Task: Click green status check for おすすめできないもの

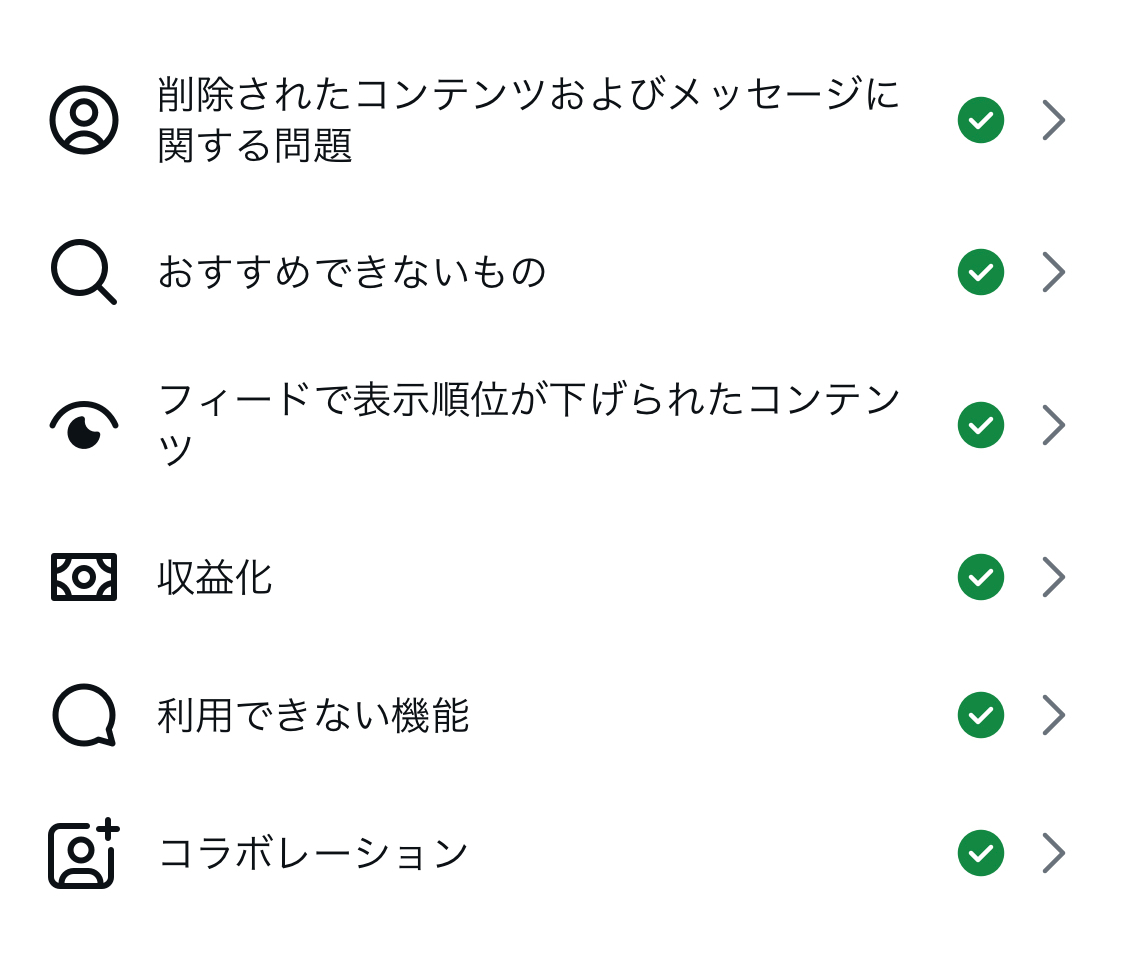Action: click(980, 272)
